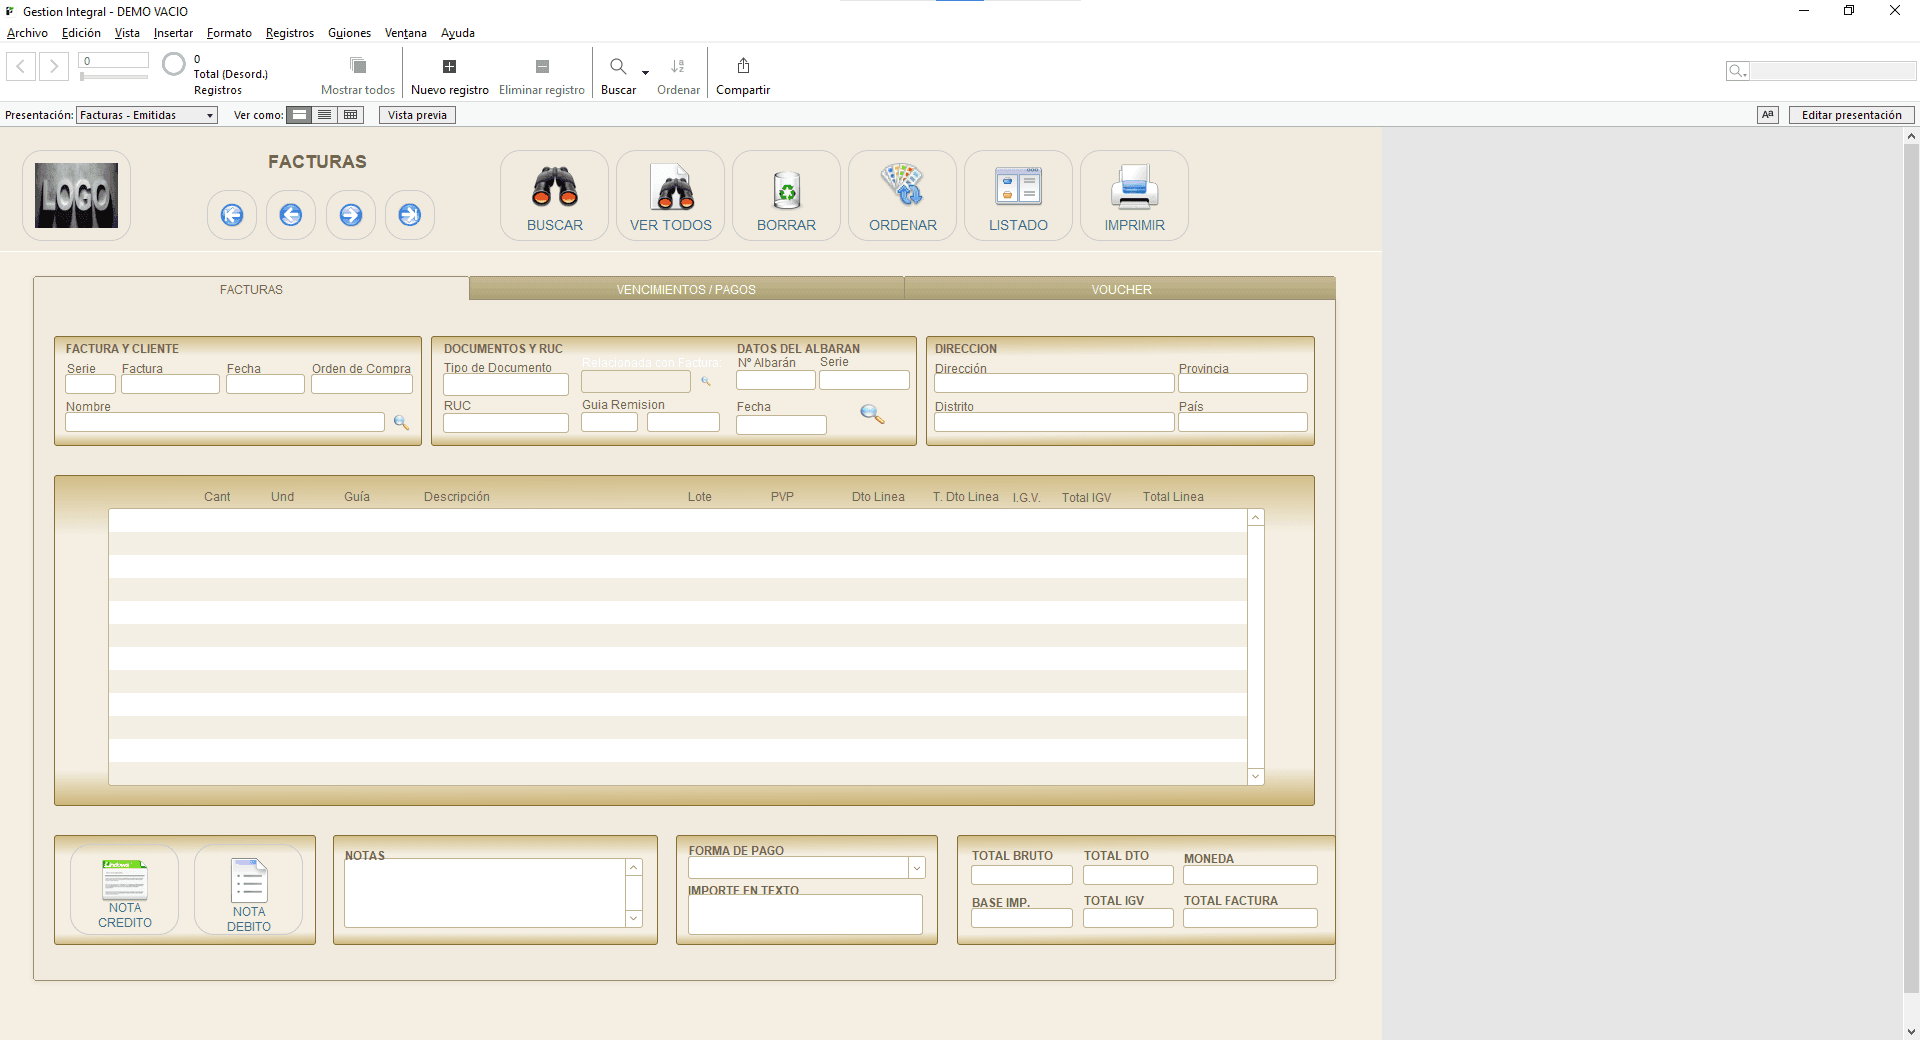Image resolution: width=1920 pixels, height=1040 pixels.
Task: Click the Editar presentación button
Action: click(x=1851, y=115)
